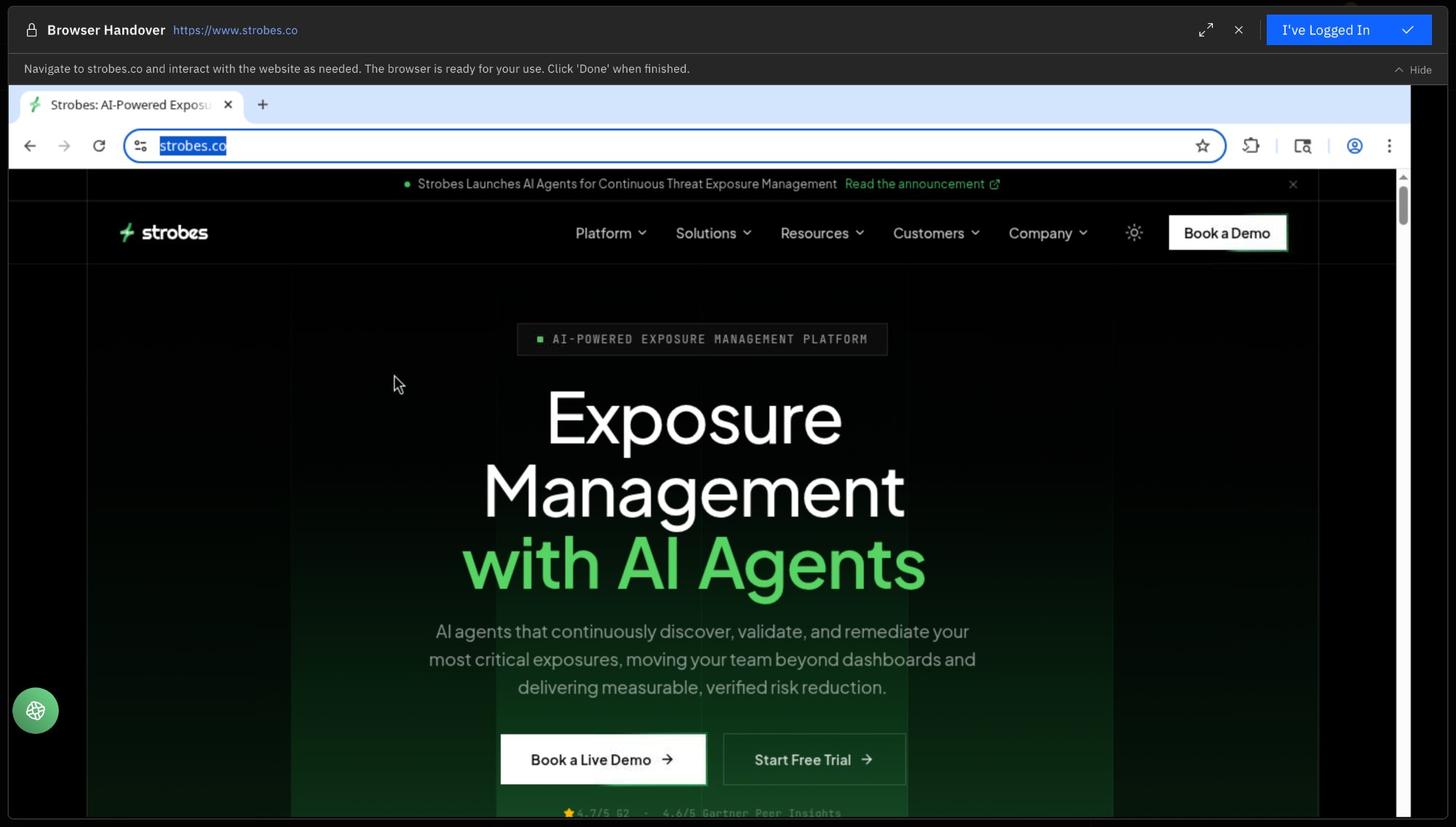Viewport: 1456px width, 827px height.
Task: Expand the Company dropdown menu
Action: (x=1048, y=233)
